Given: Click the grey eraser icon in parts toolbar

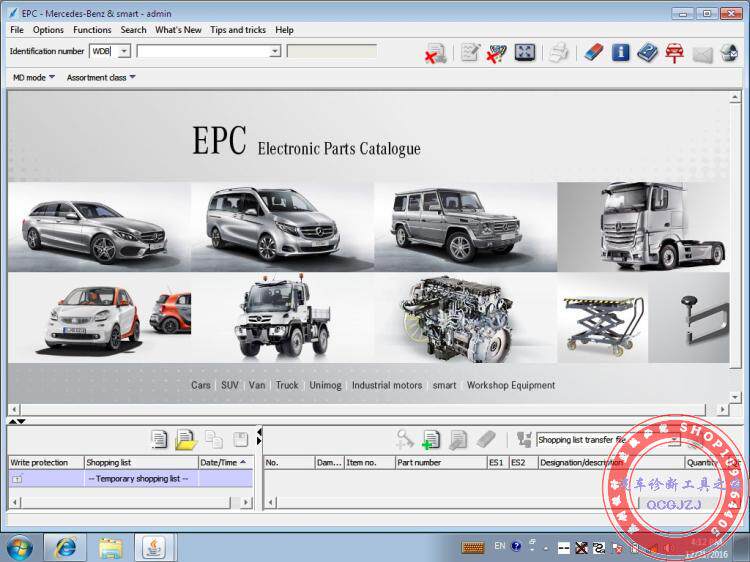Looking at the screenshot, I should [x=486, y=439].
